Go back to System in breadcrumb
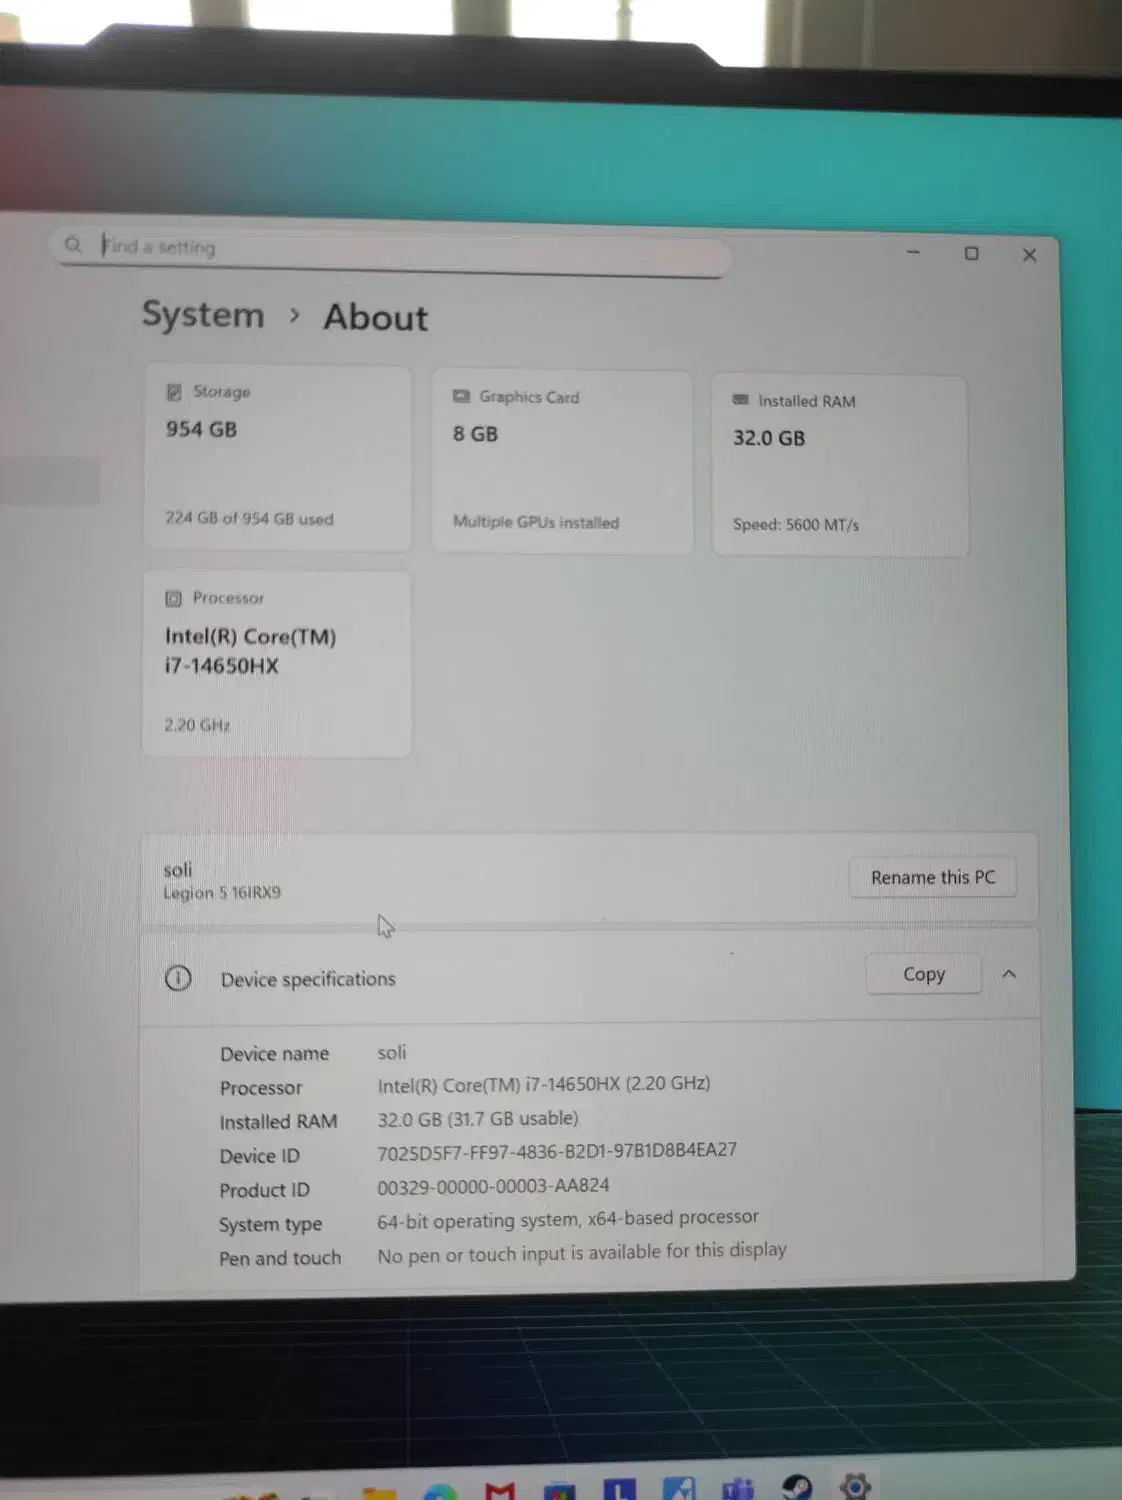The image size is (1122, 1500). coord(203,314)
